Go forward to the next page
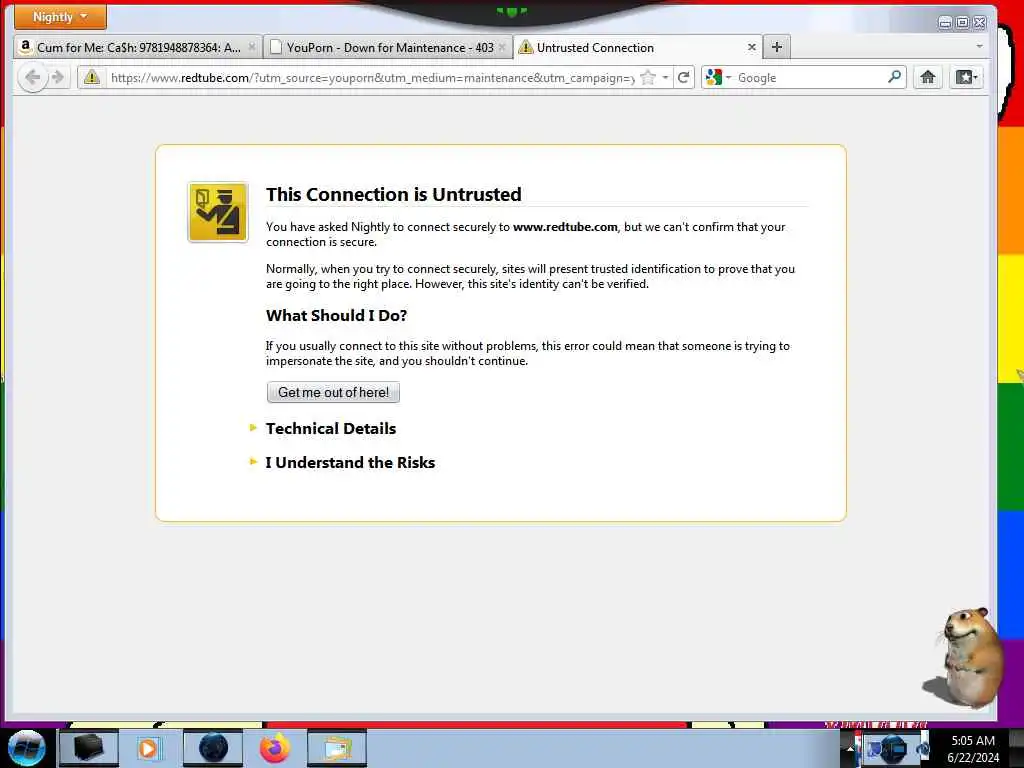 pos(58,78)
